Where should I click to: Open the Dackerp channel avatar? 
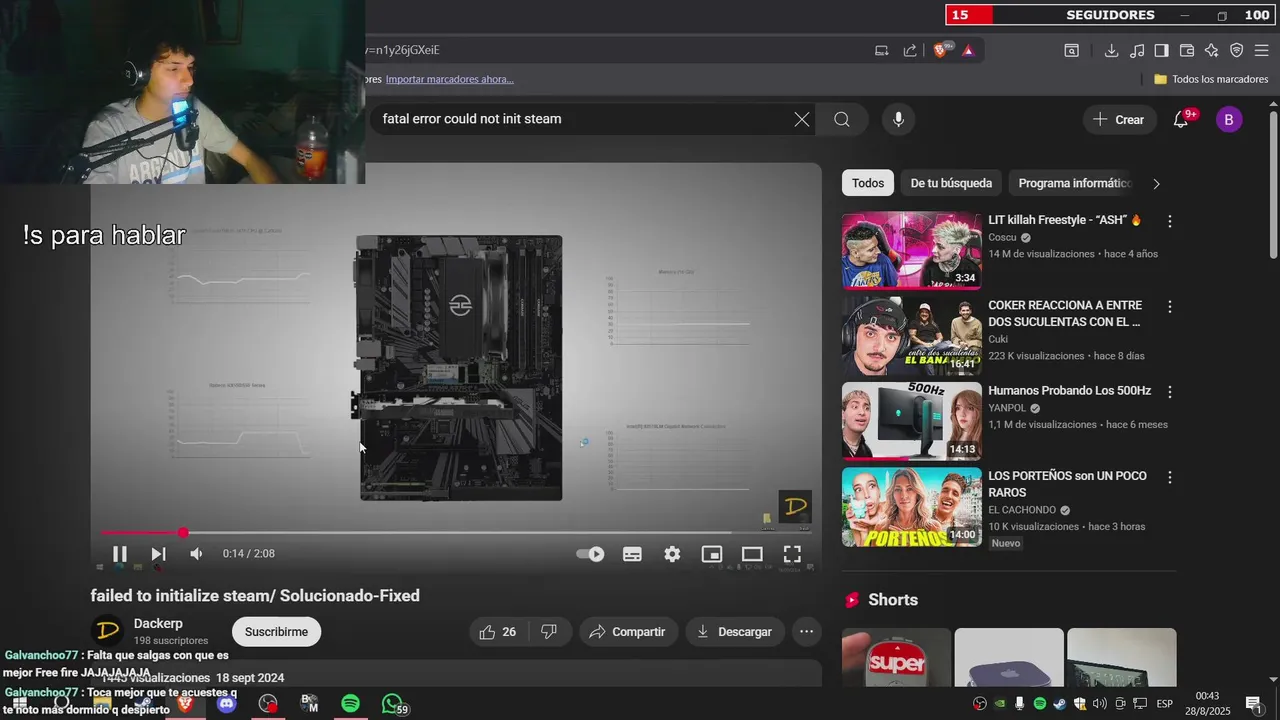click(108, 630)
